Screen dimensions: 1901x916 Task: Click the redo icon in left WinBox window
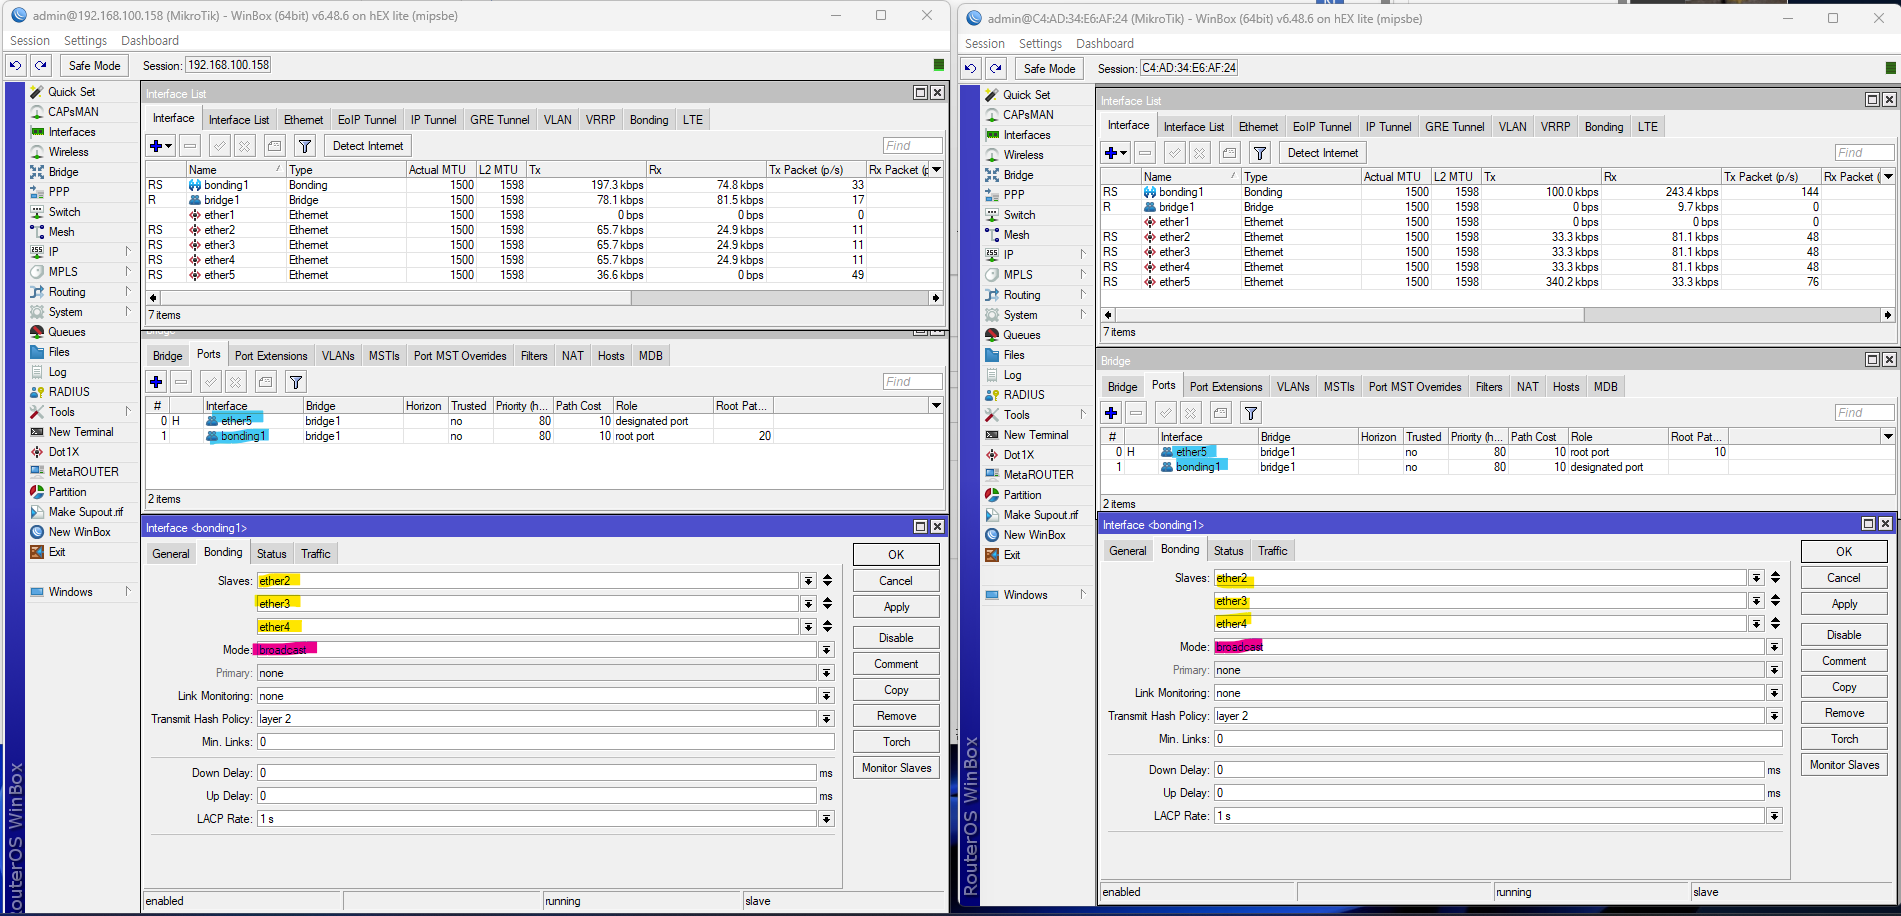tap(41, 66)
